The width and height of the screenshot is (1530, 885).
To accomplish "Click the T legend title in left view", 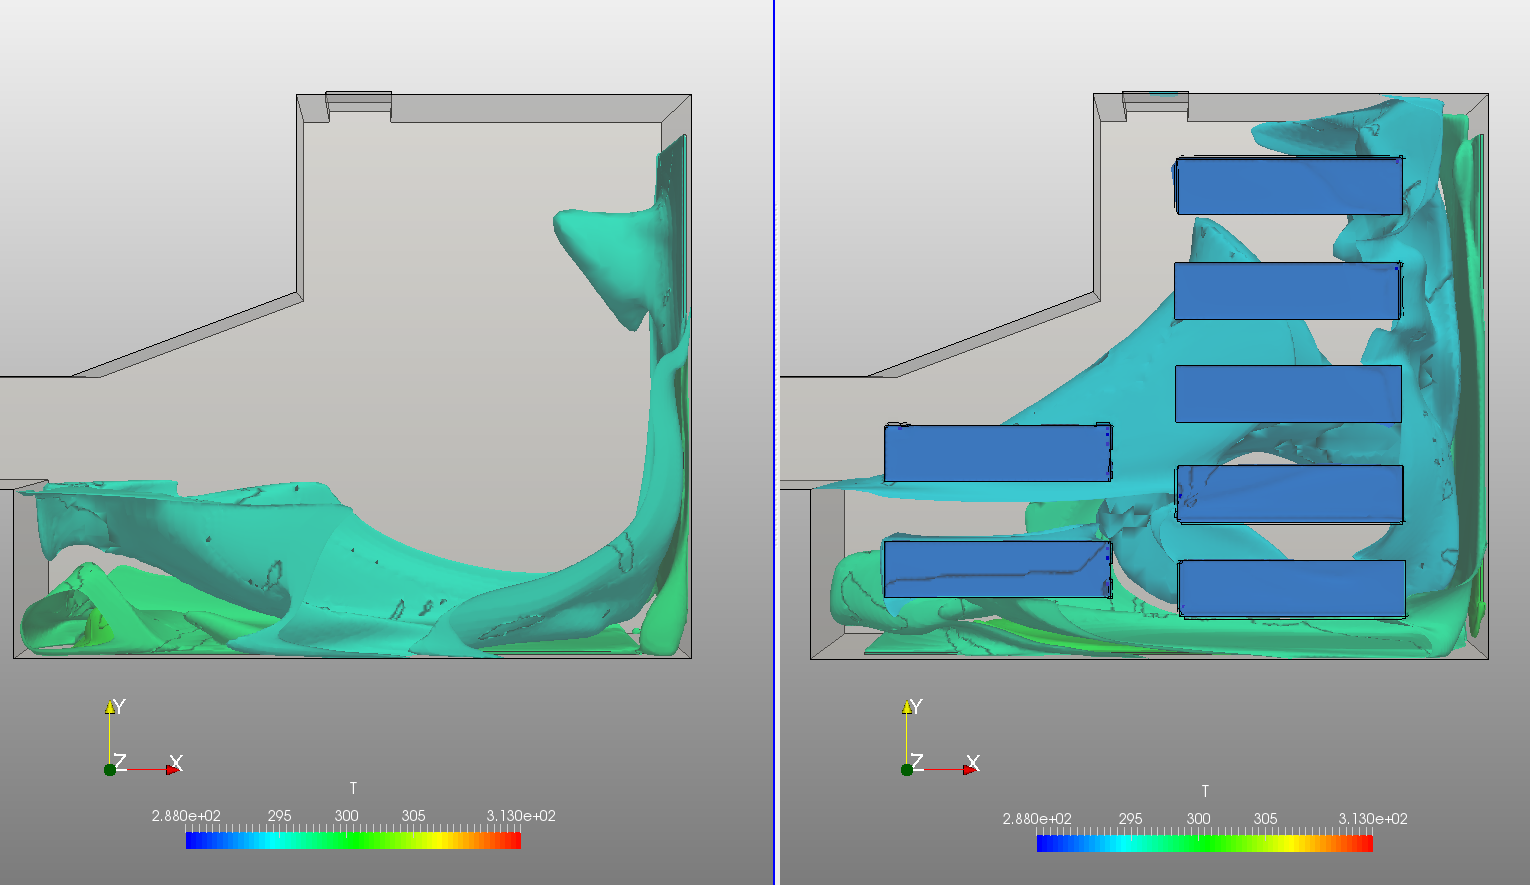I will click(x=352, y=788).
